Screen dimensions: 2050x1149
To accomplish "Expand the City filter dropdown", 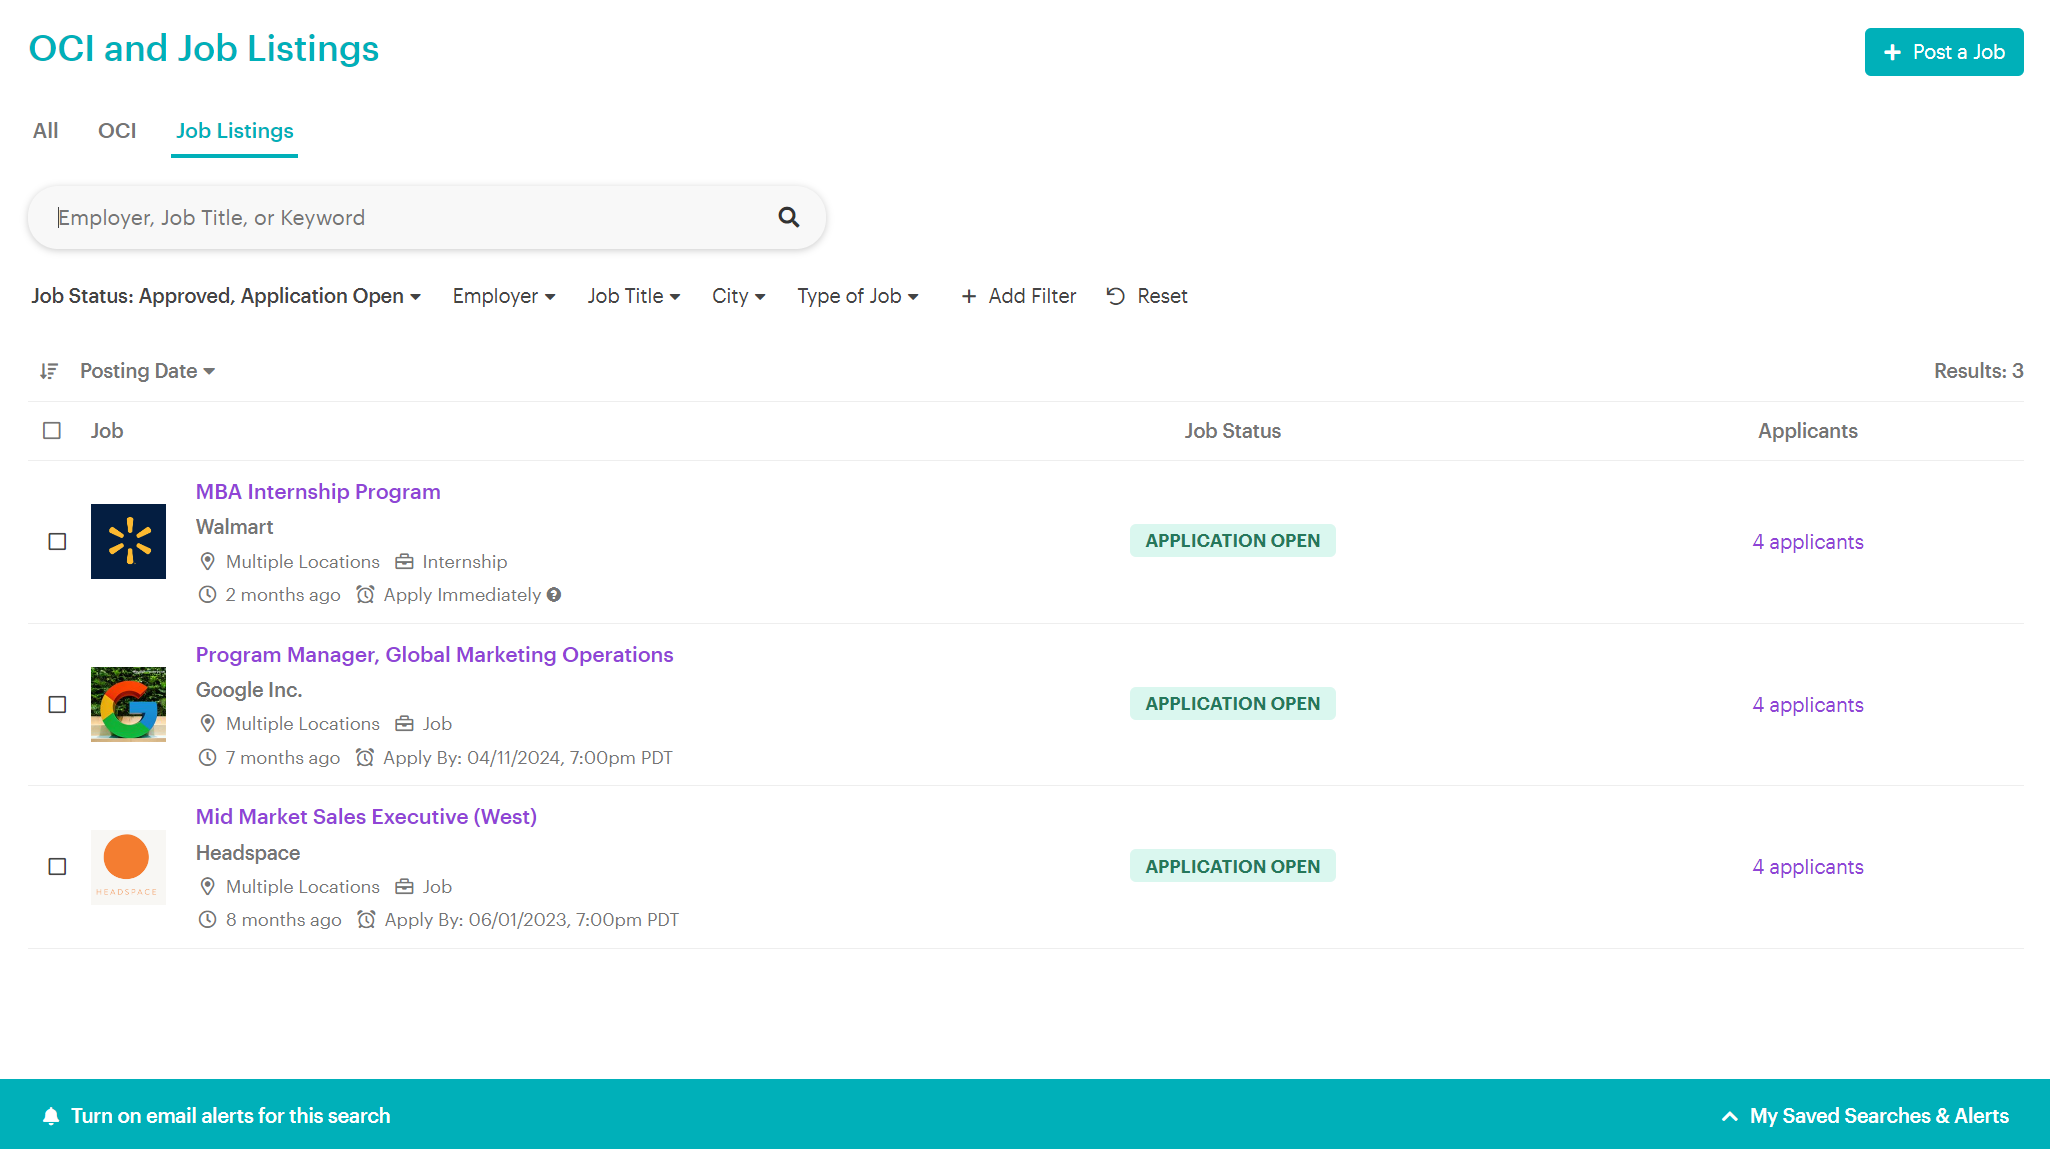I will tap(739, 296).
